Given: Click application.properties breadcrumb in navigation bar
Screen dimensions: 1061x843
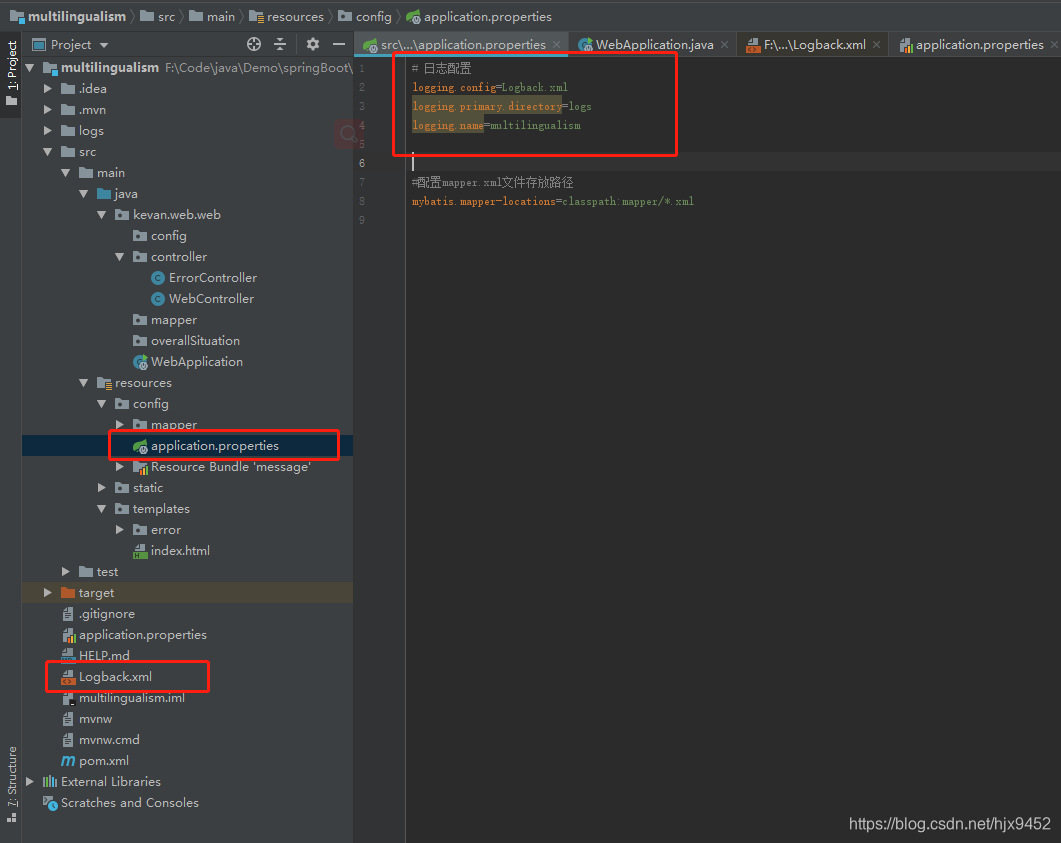Looking at the screenshot, I should tap(479, 16).
